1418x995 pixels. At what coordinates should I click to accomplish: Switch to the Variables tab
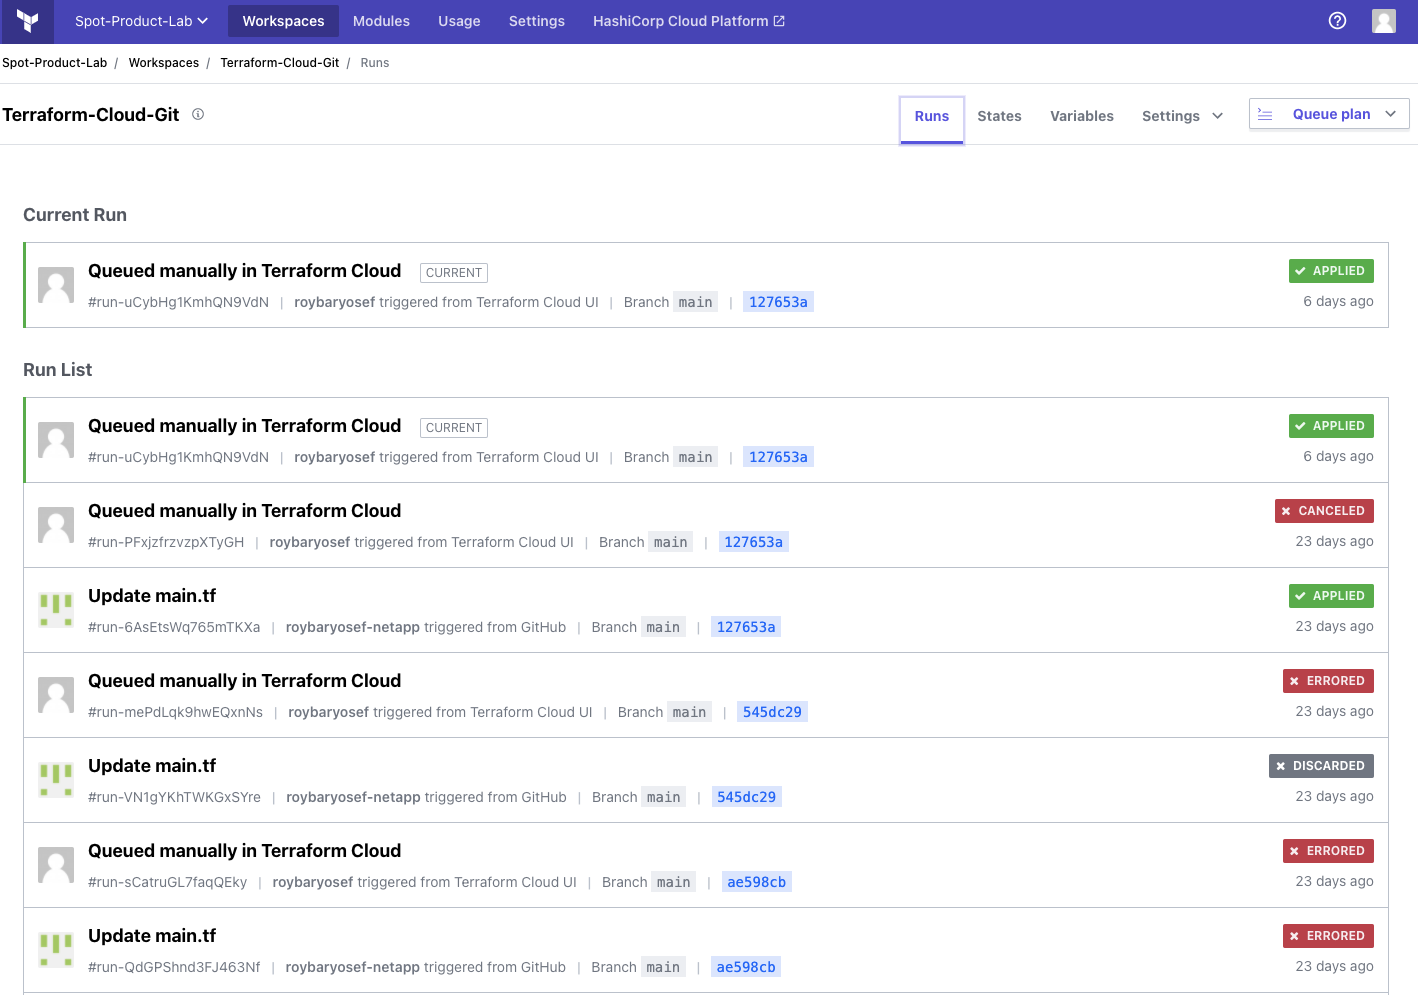pos(1082,116)
